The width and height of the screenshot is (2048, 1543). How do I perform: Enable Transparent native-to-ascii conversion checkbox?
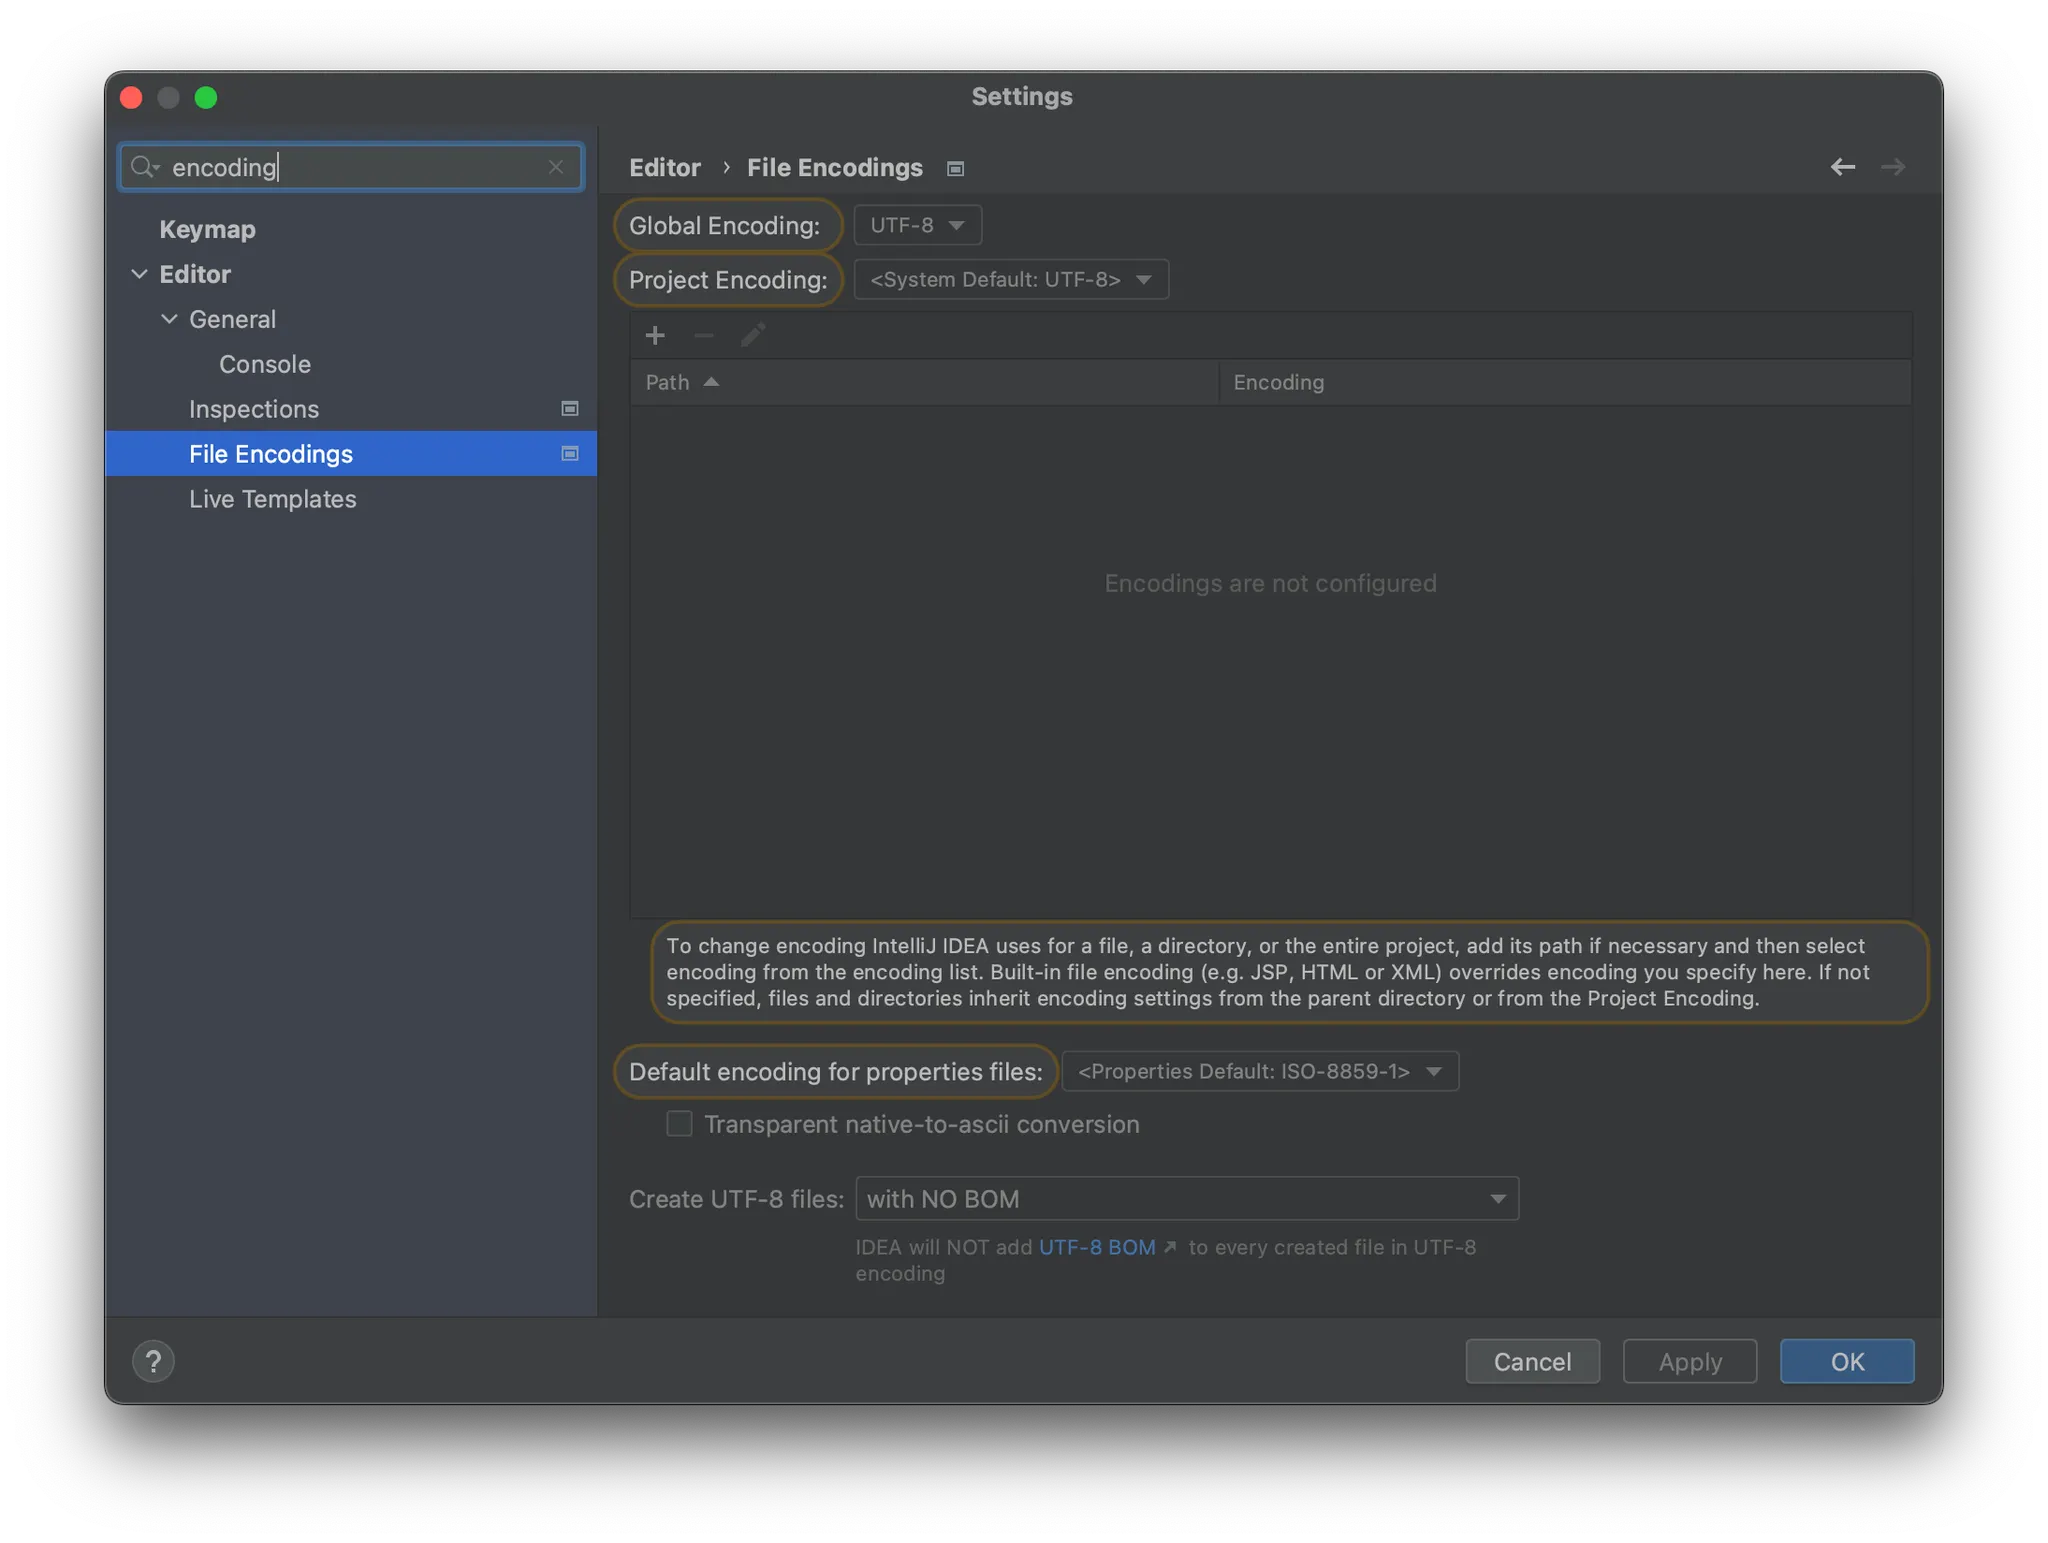coord(680,1124)
